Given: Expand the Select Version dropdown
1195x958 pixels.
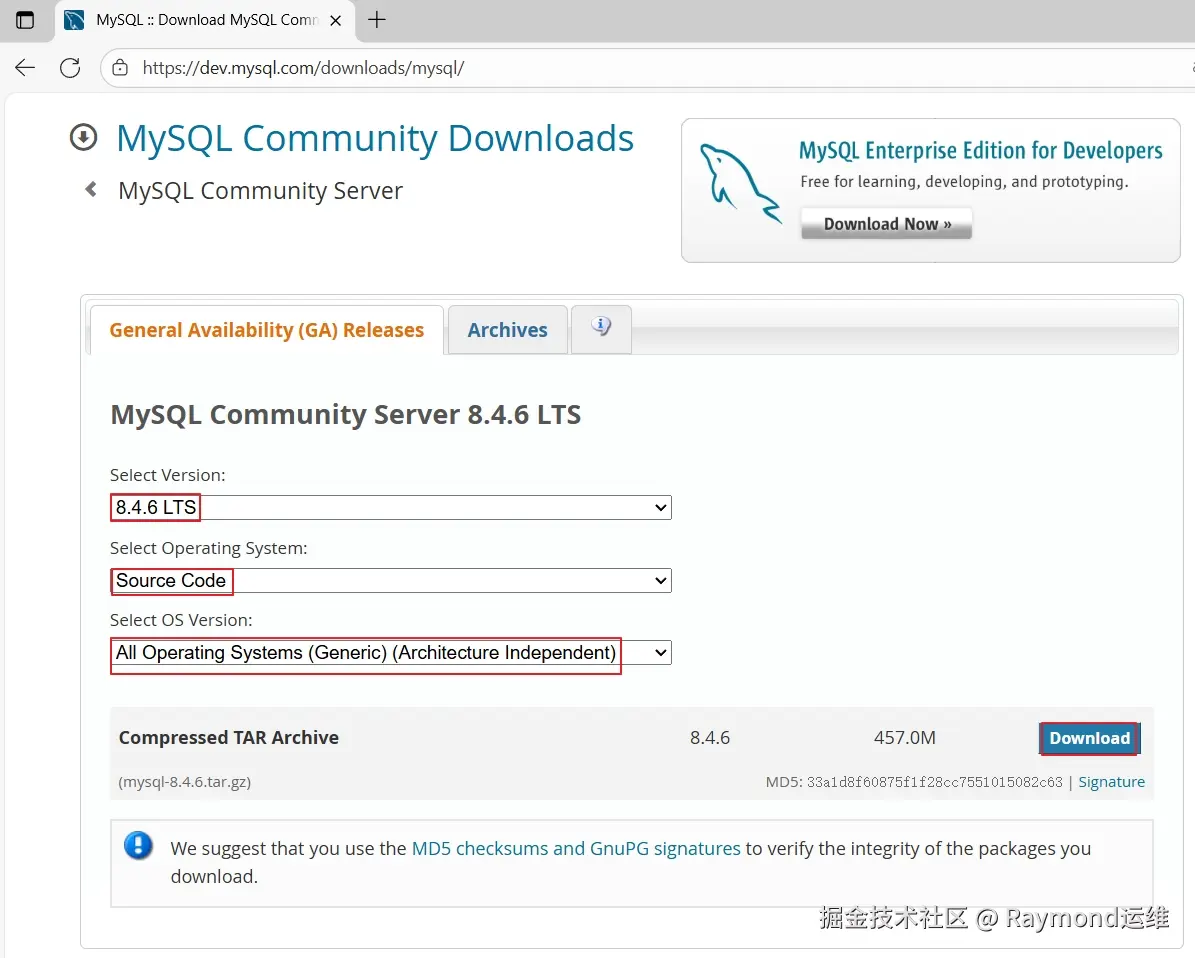Looking at the screenshot, I should point(391,508).
